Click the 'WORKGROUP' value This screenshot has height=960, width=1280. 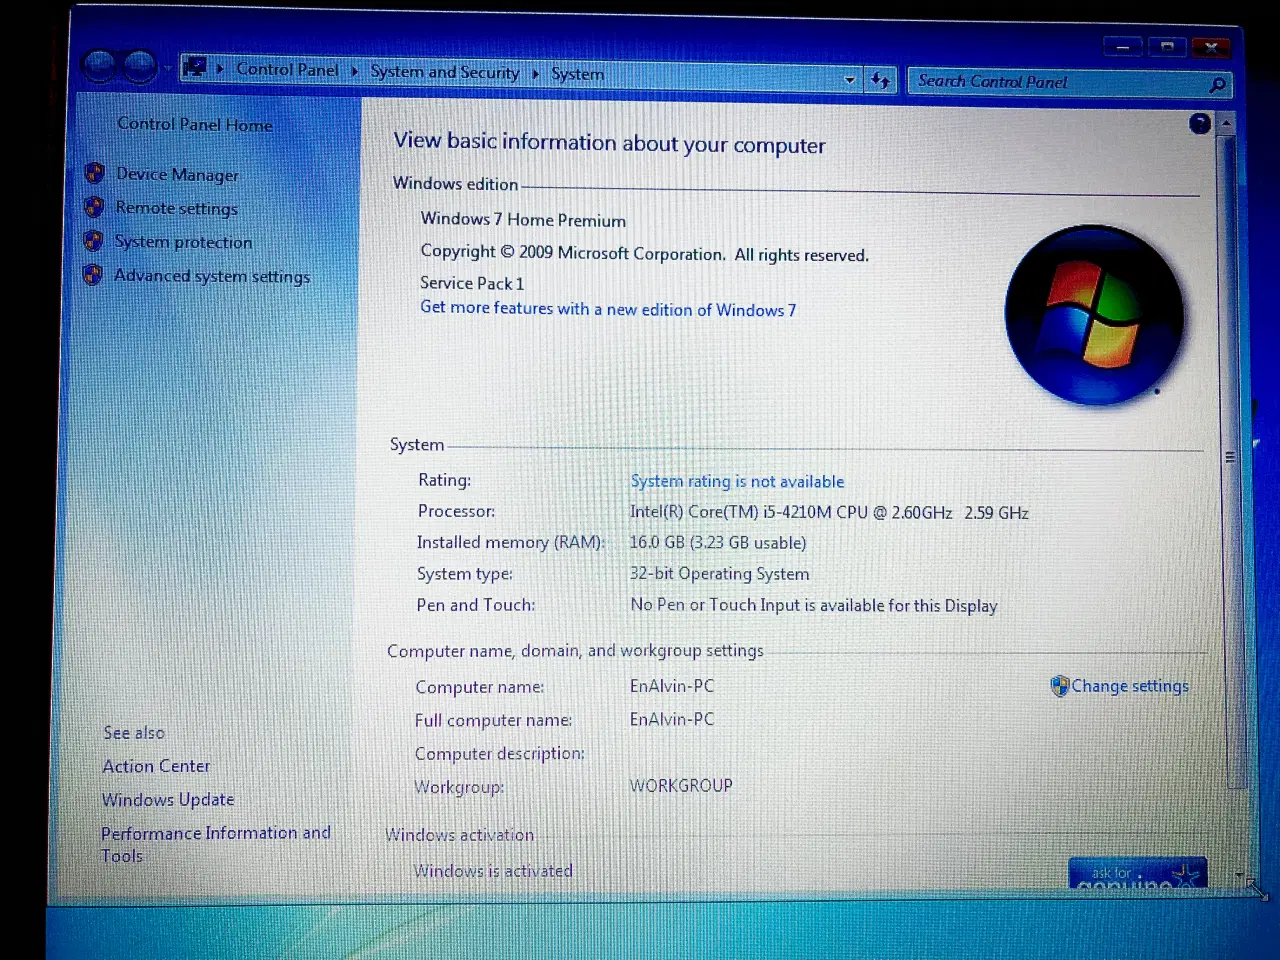coord(681,786)
